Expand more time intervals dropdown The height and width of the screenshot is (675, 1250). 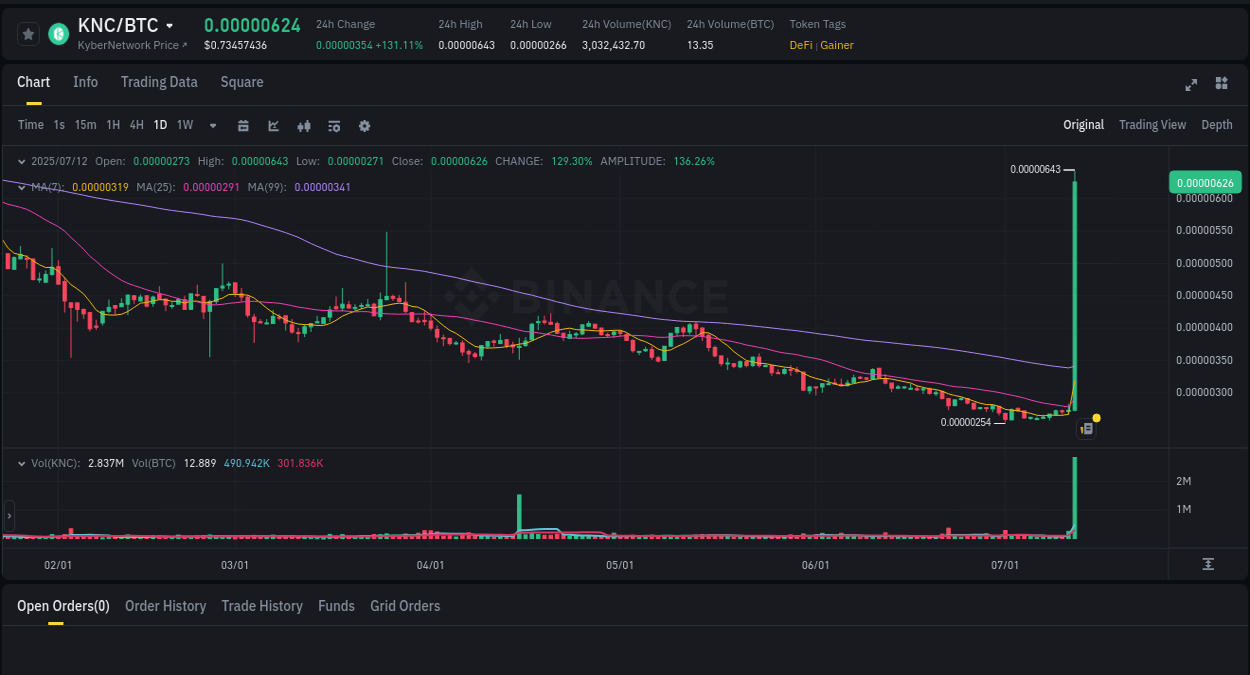coord(213,126)
